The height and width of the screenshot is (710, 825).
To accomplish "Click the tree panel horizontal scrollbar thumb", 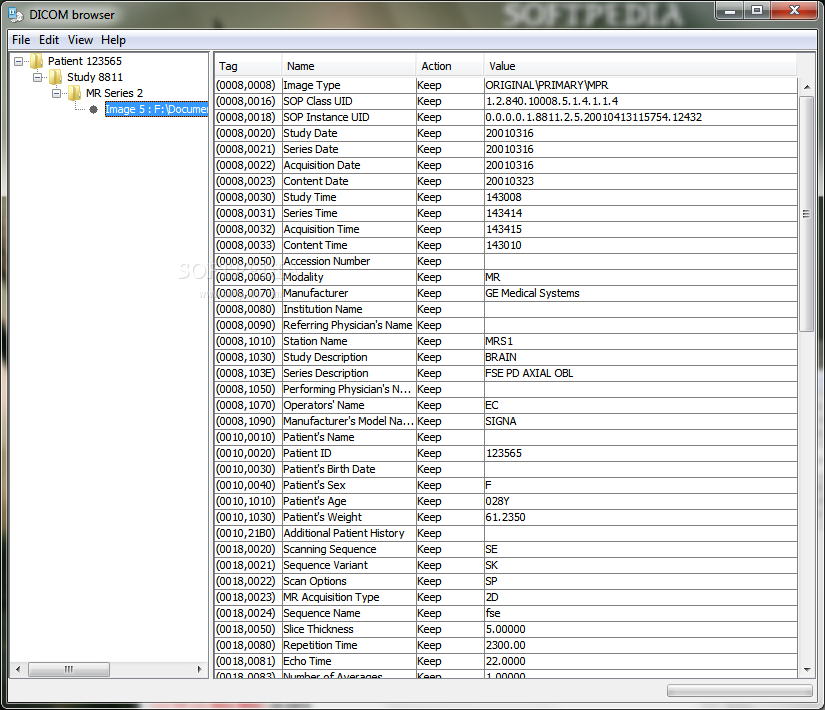I will (x=69, y=669).
